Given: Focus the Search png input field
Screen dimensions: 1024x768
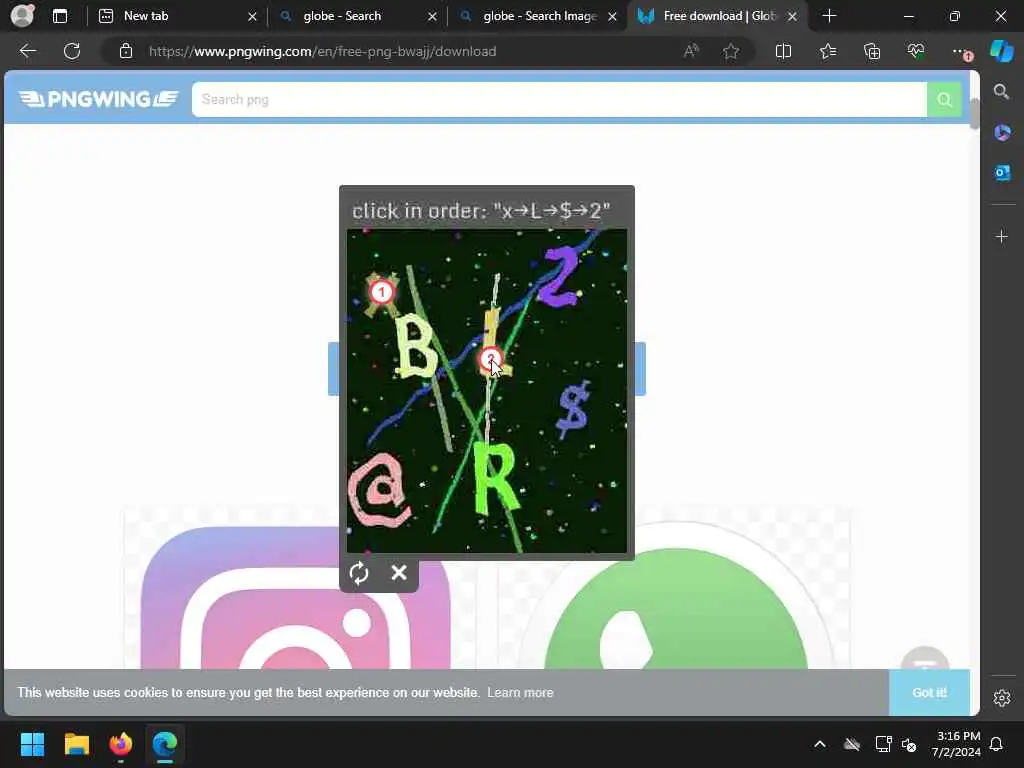Looking at the screenshot, I should coord(559,99).
